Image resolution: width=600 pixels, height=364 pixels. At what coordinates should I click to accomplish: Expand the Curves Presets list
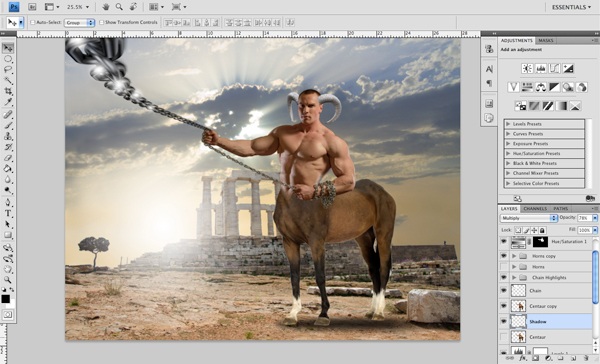(x=508, y=134)
